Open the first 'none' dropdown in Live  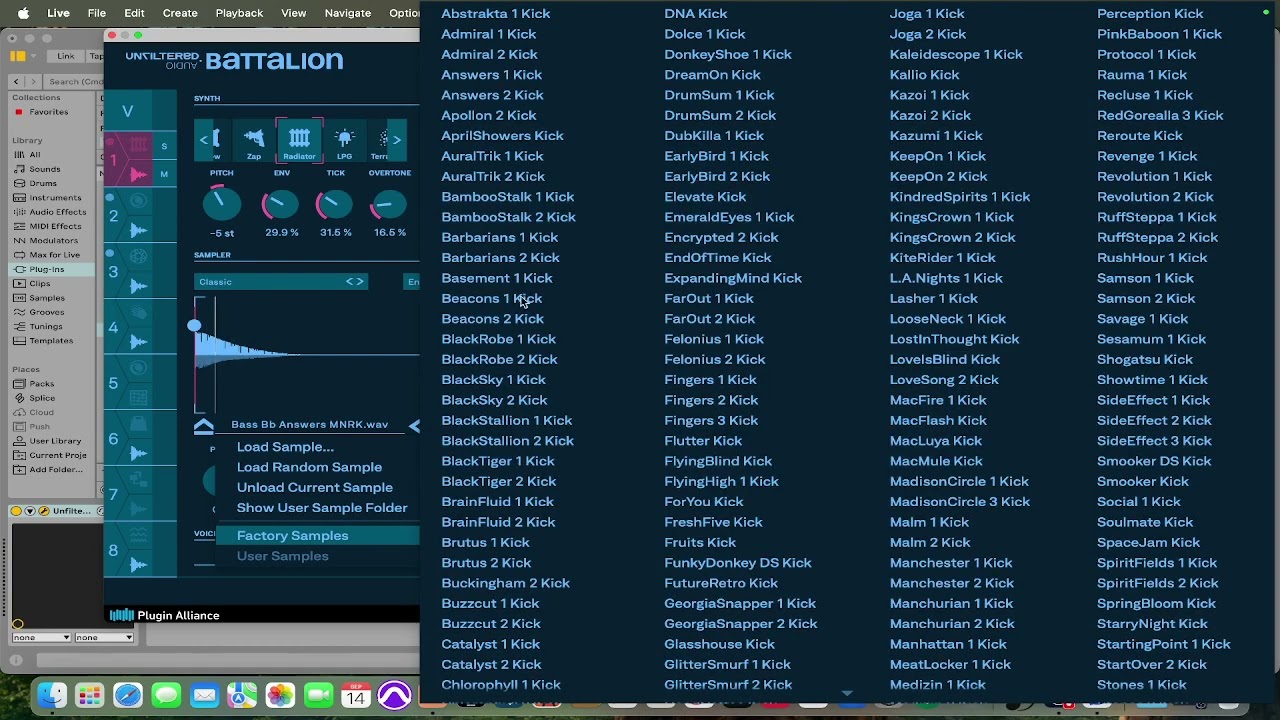click(42, 637)
